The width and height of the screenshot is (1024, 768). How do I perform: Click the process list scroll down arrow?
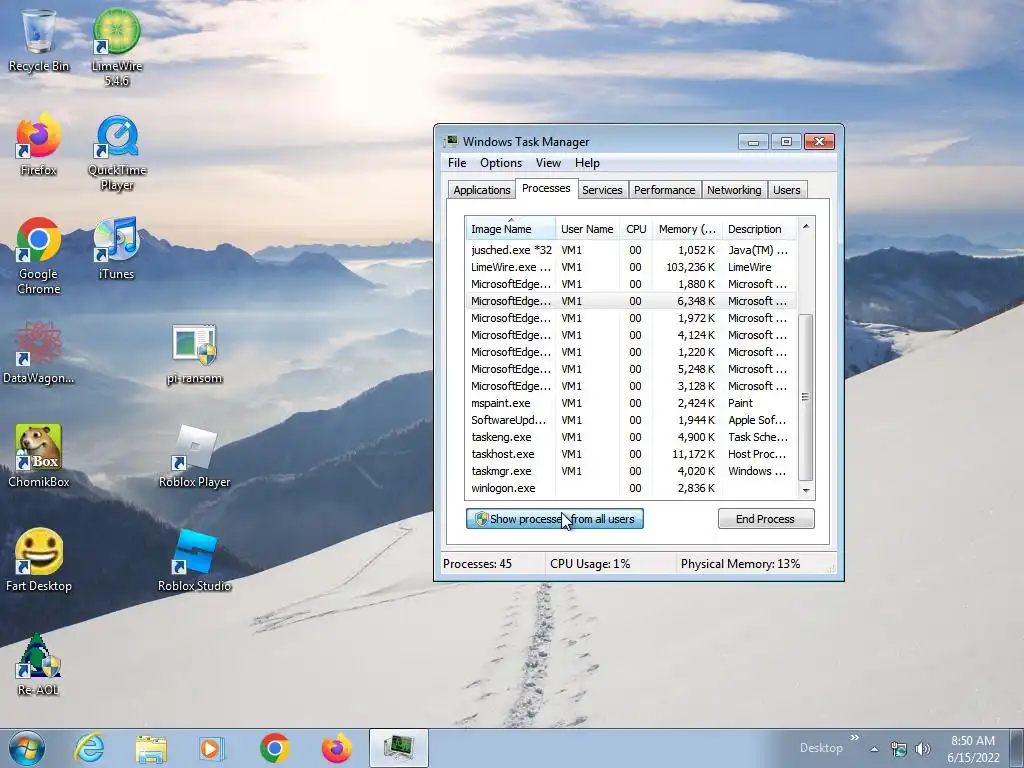point(806,490)
